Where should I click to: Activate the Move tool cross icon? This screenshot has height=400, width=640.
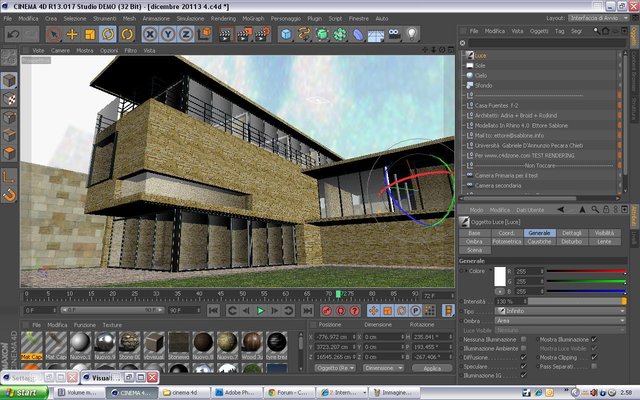tap(72, 34)
